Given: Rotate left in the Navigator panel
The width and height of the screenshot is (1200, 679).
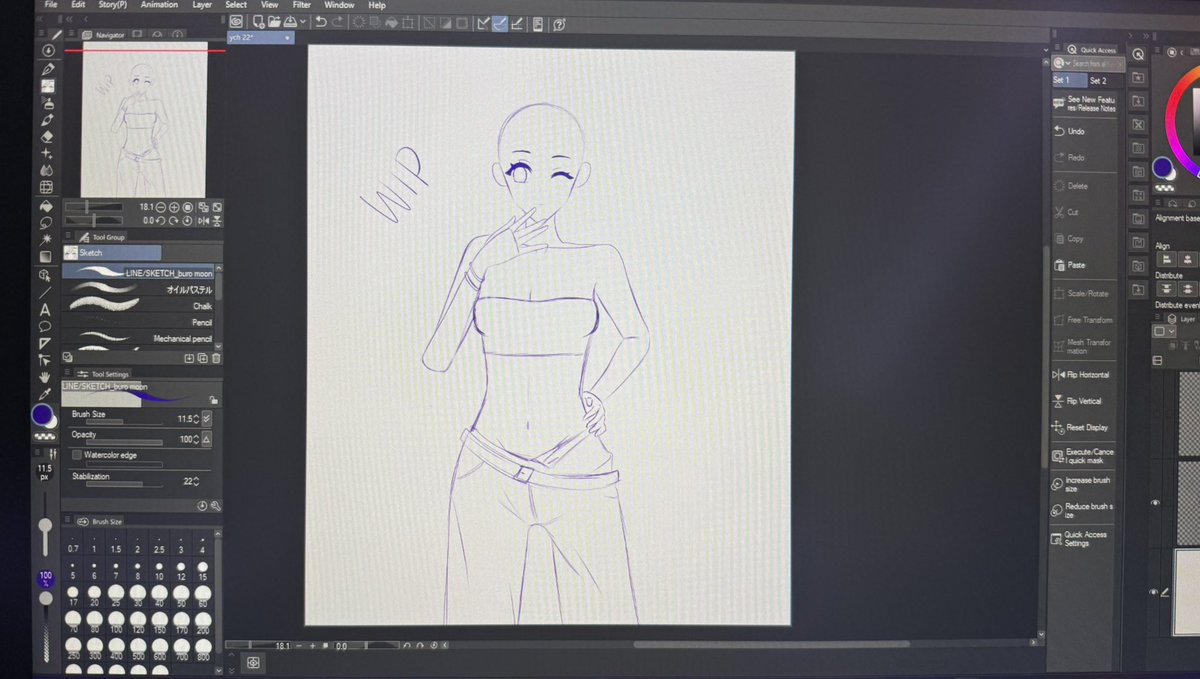Looking at the screenshot, I should [161, 221].
